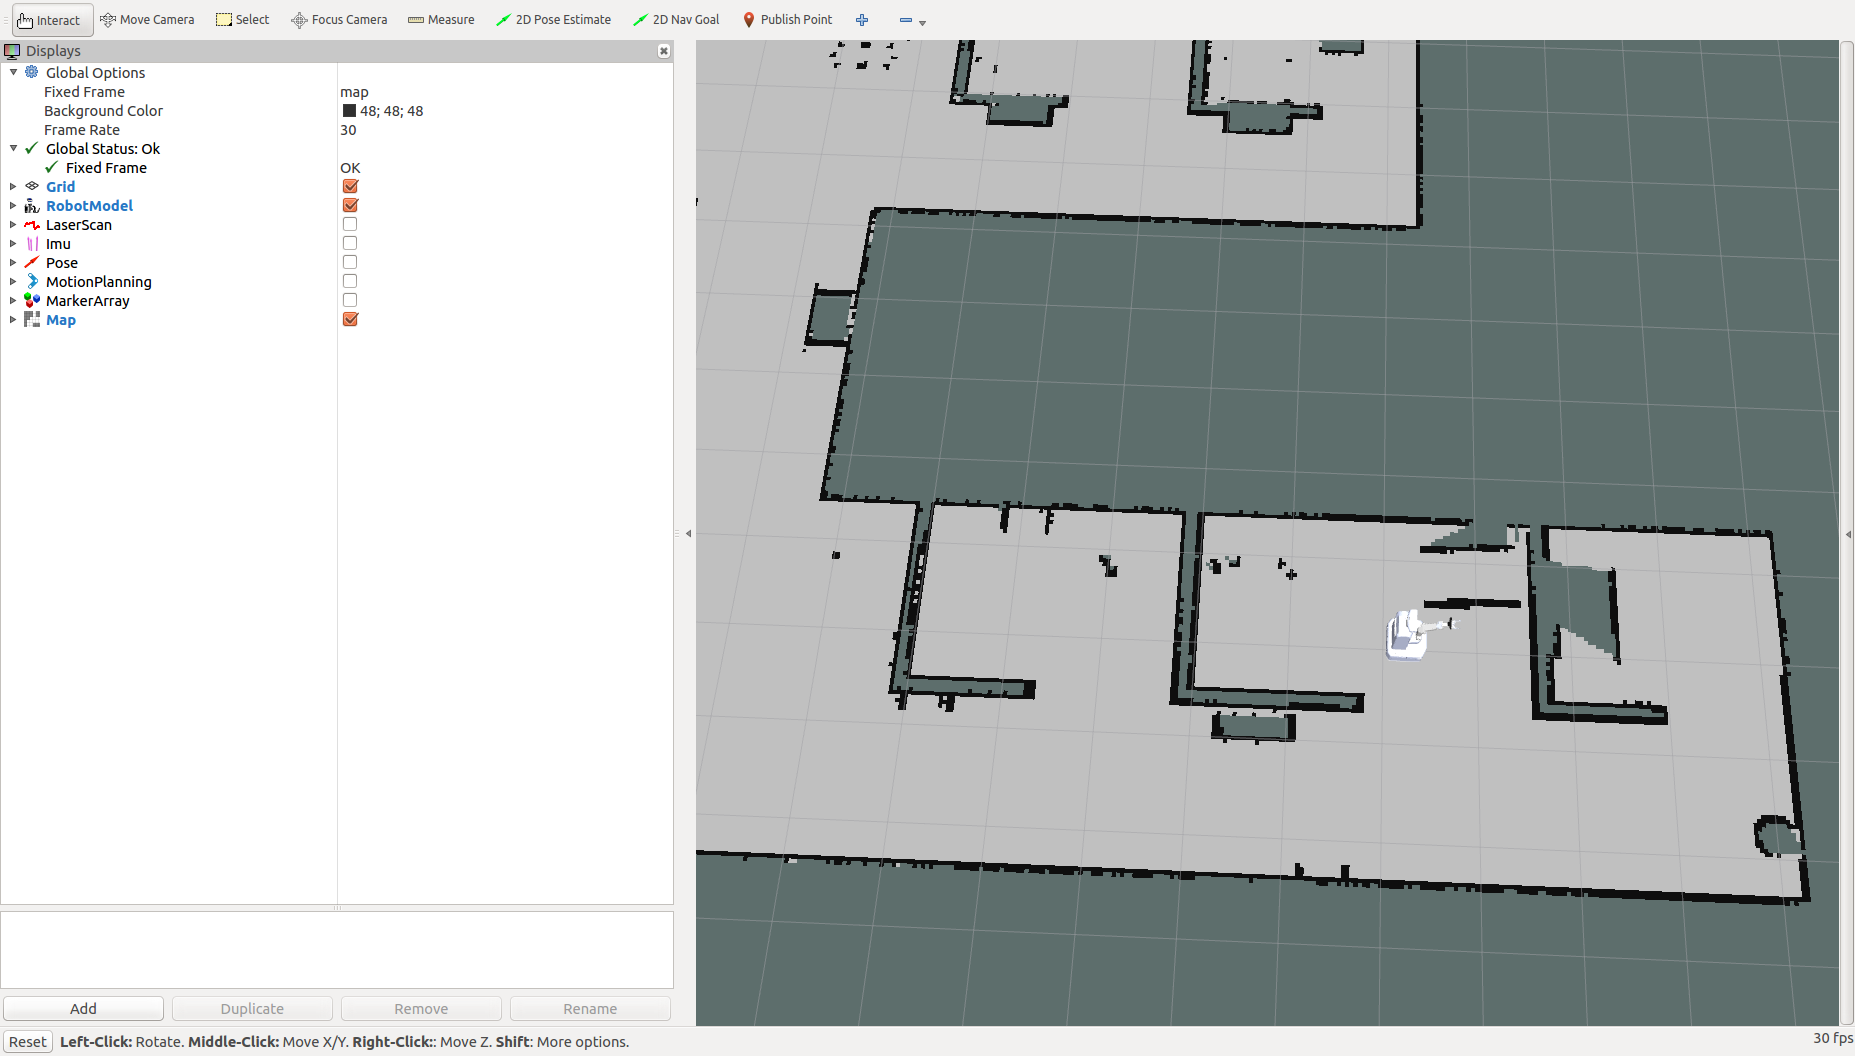Close the Displays panel
1855x1056 pixels.
tap(664, 51)
